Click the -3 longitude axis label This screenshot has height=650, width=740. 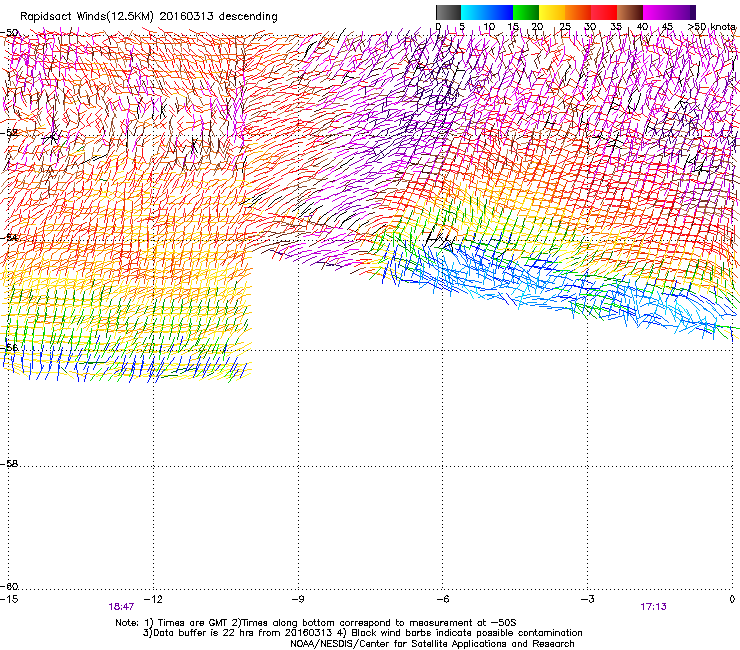pyautogui.click(x=588, y=599)
